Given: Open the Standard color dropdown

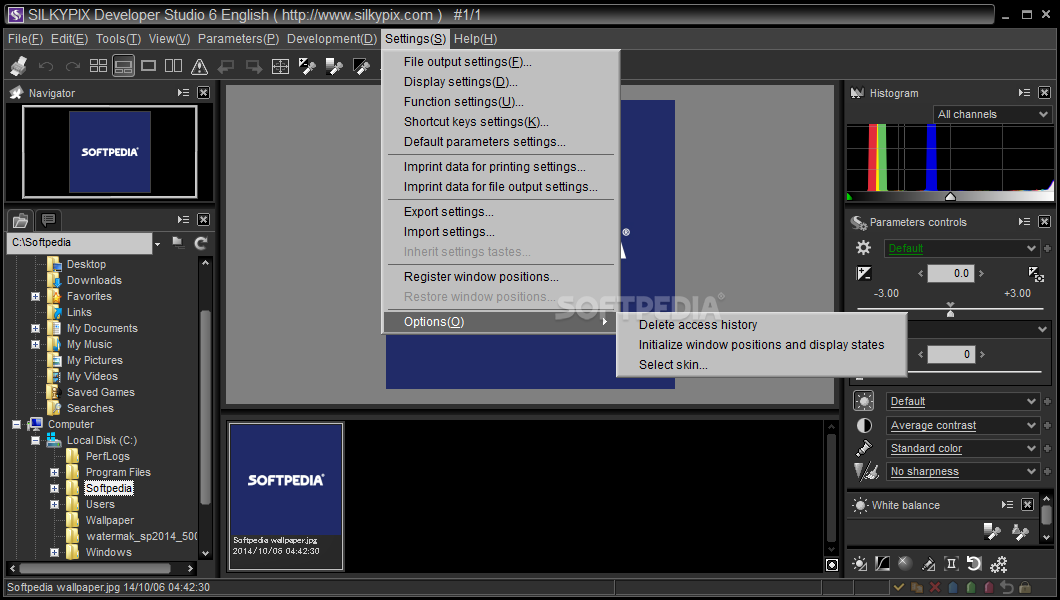Looking at the screenshot, I should [x=961, y=448].
